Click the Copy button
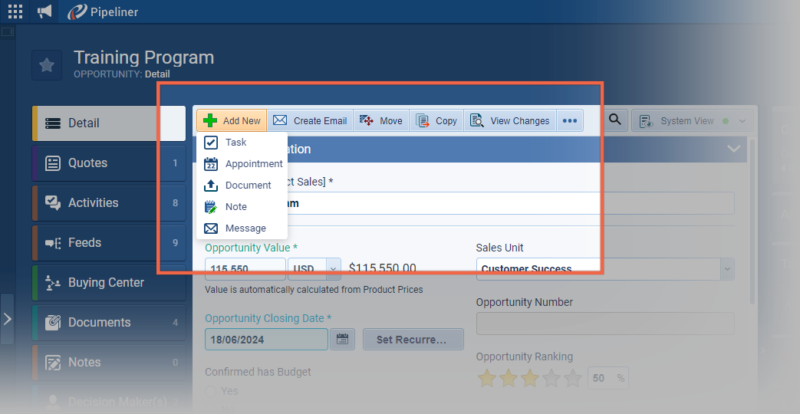This screenshot has height=414, width=800. (436, 121)
